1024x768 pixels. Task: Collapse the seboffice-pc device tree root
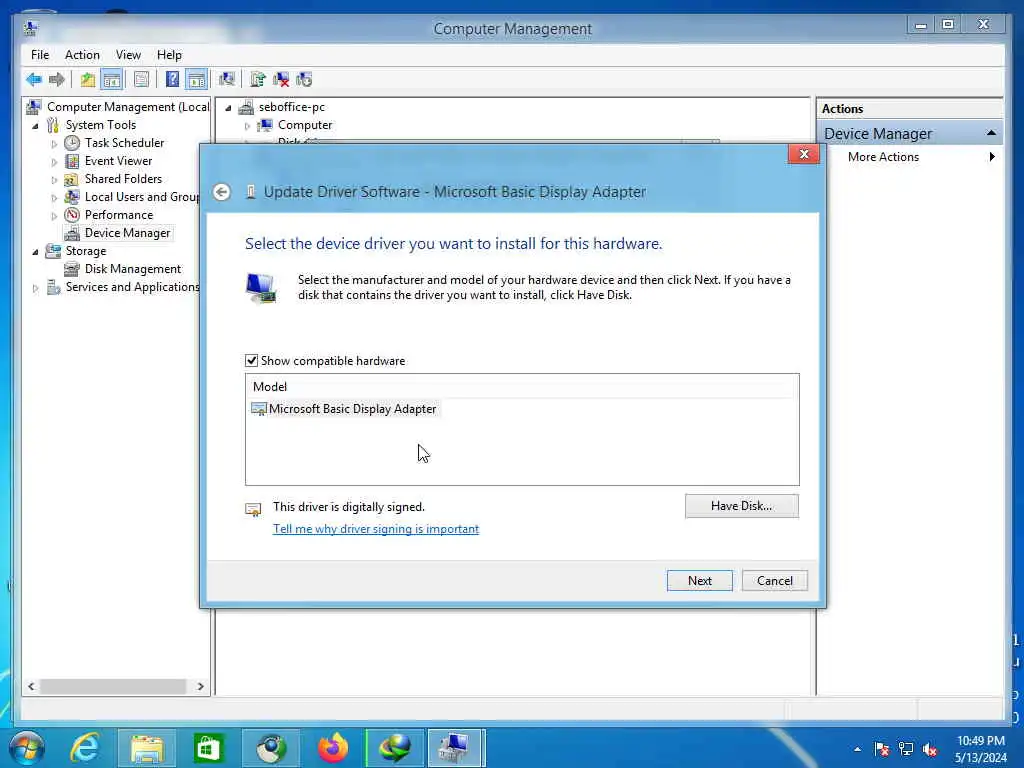click(228, 108)
